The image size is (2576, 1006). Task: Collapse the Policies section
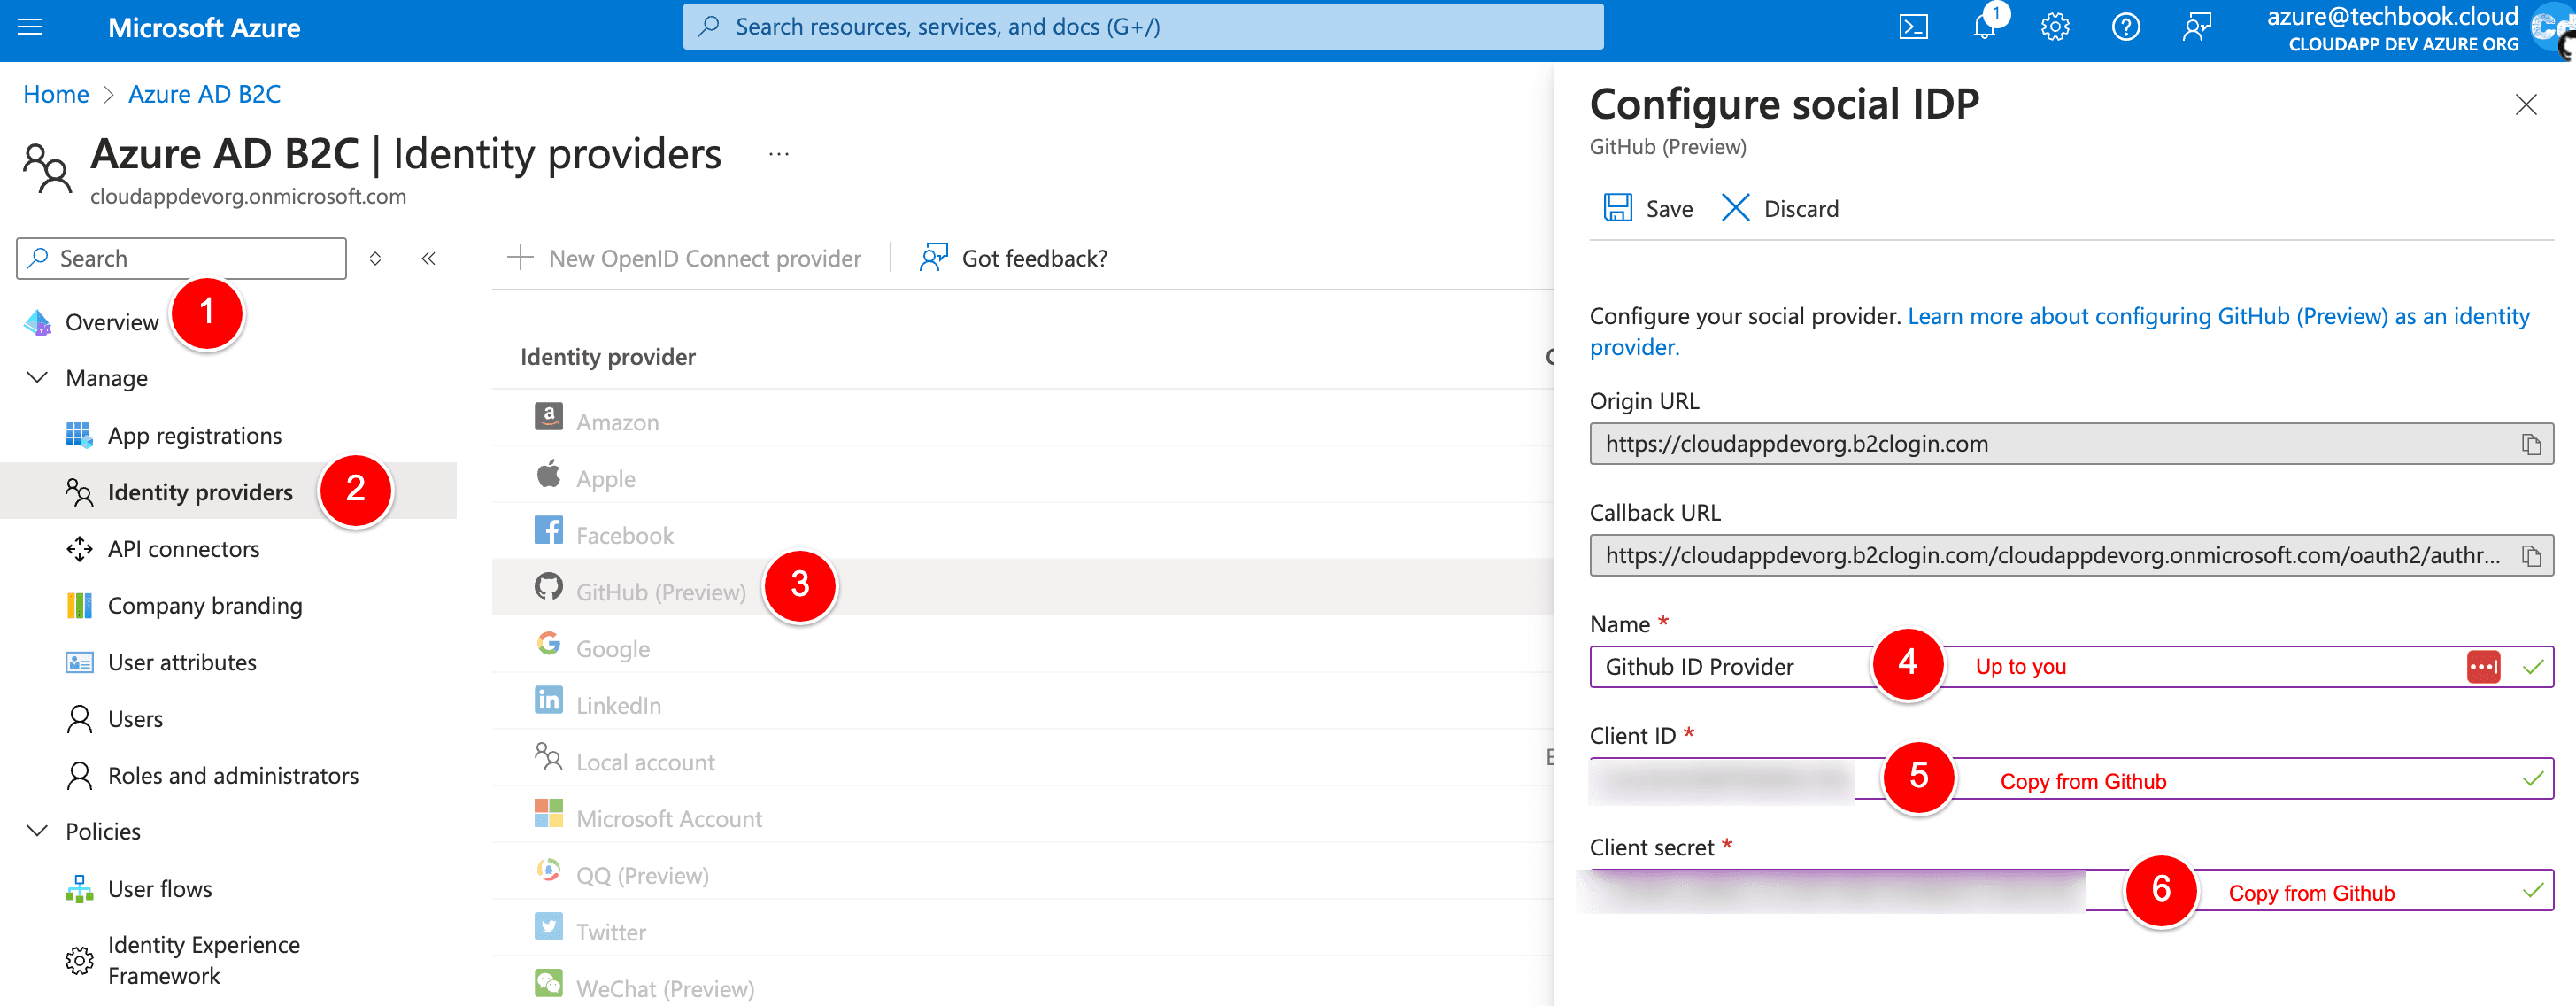tap(37, 831)
